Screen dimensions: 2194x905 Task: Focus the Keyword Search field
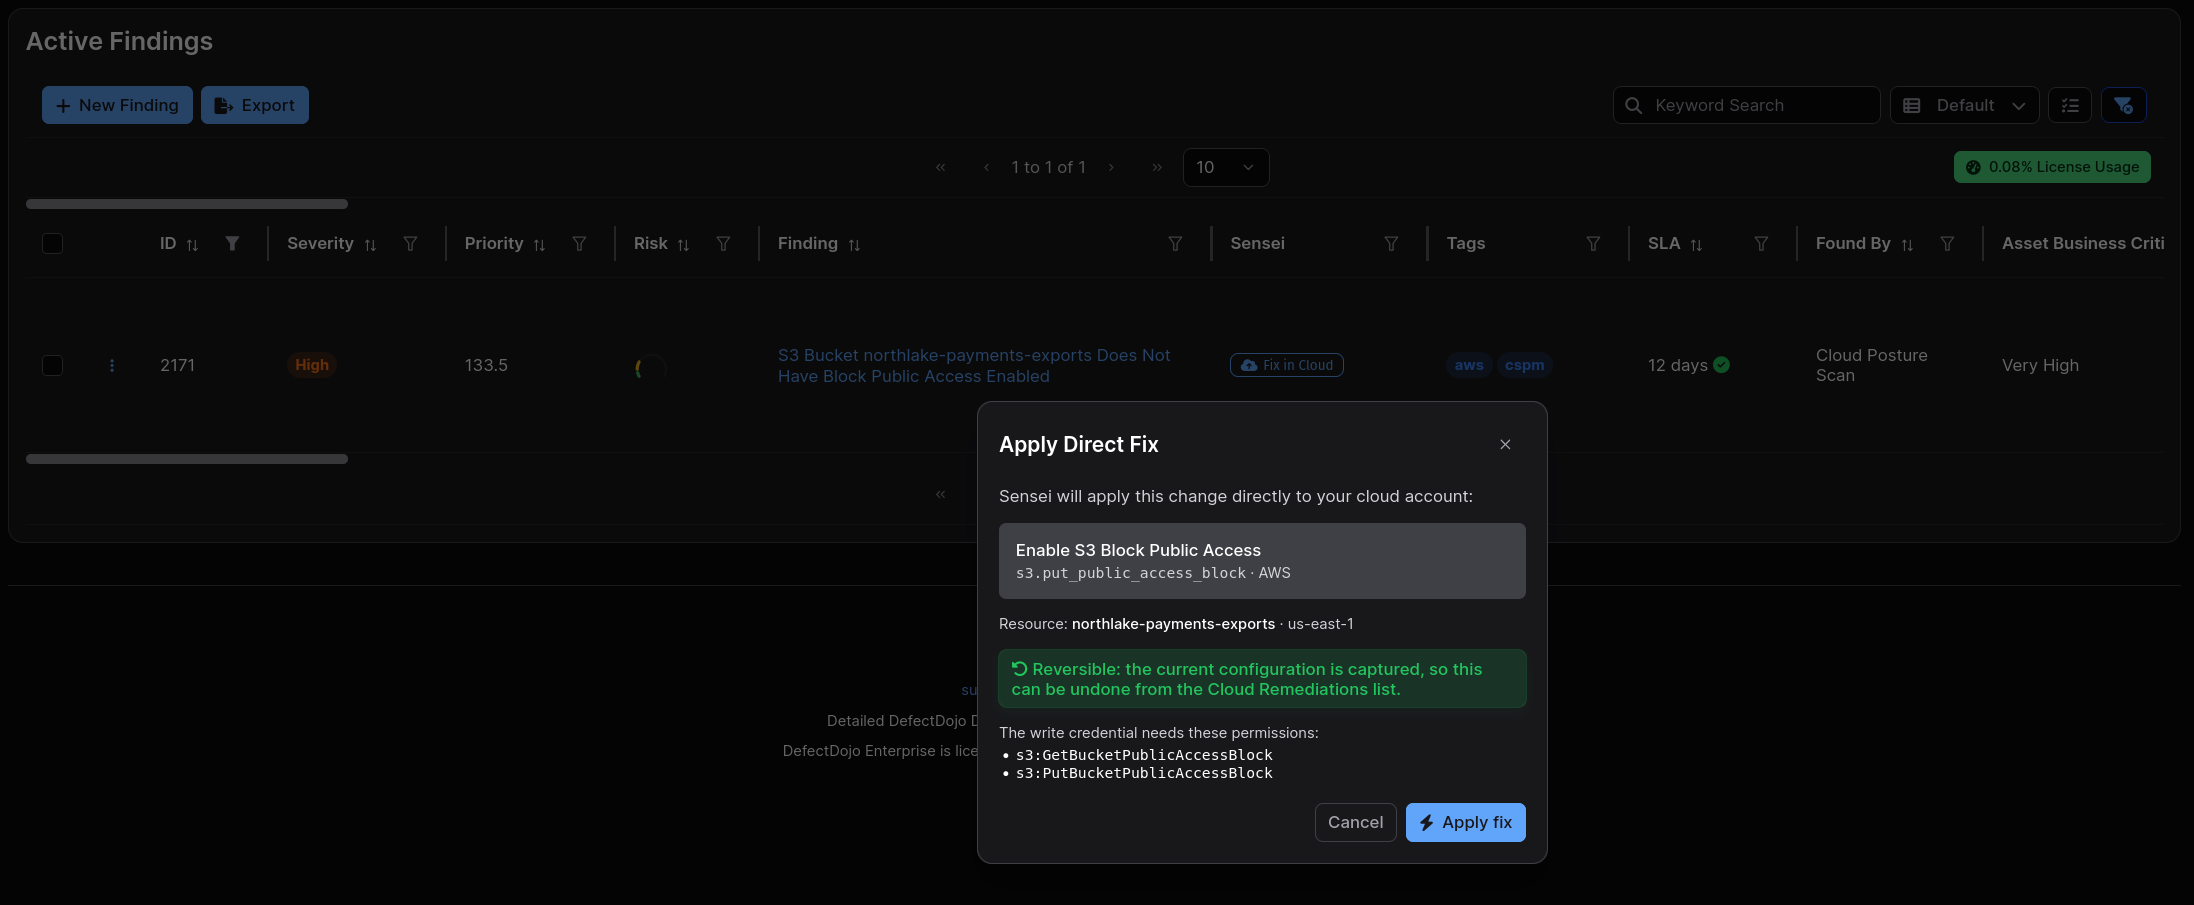pos(1746,105)
